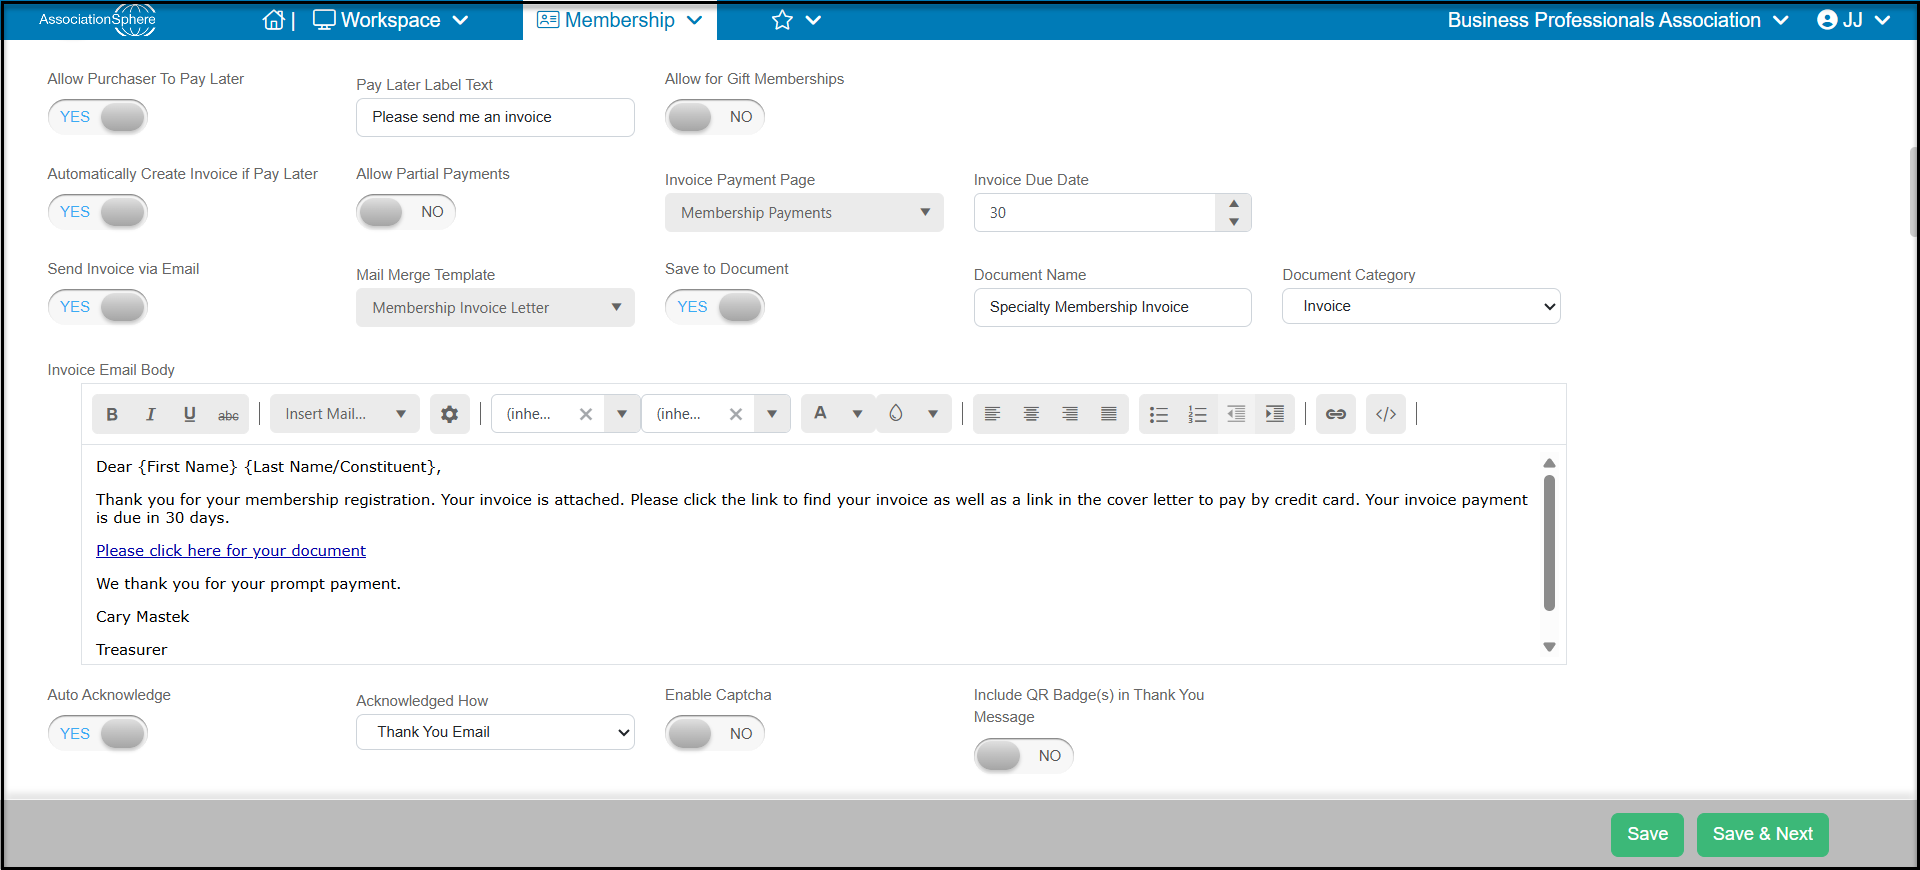Toggle Allow Partial Payments
This screenshot has height=870, width=1920.
tap(406, 212)
